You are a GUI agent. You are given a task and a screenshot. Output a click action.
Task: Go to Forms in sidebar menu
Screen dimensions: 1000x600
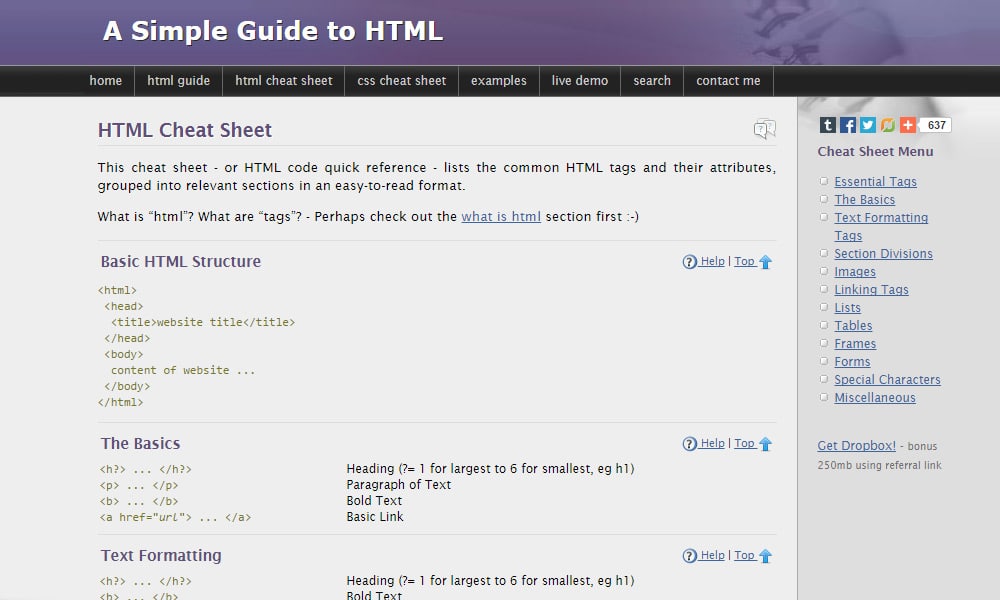pyautogui.click(x=852, y=362)
